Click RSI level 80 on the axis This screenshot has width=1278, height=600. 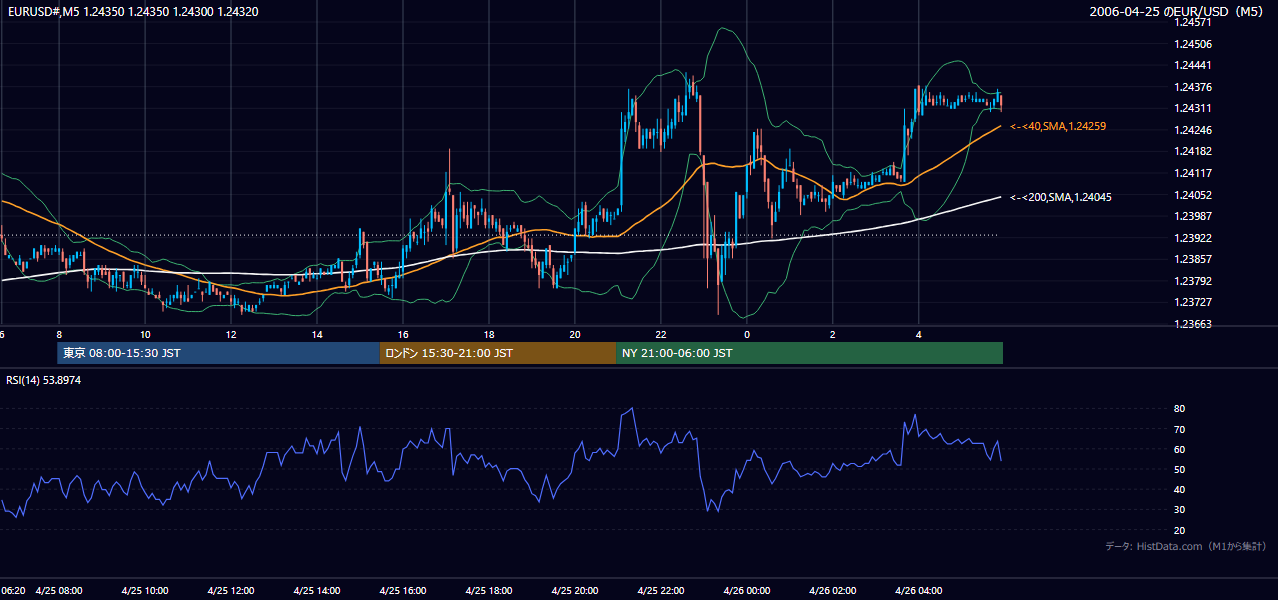click(1179, 409)
